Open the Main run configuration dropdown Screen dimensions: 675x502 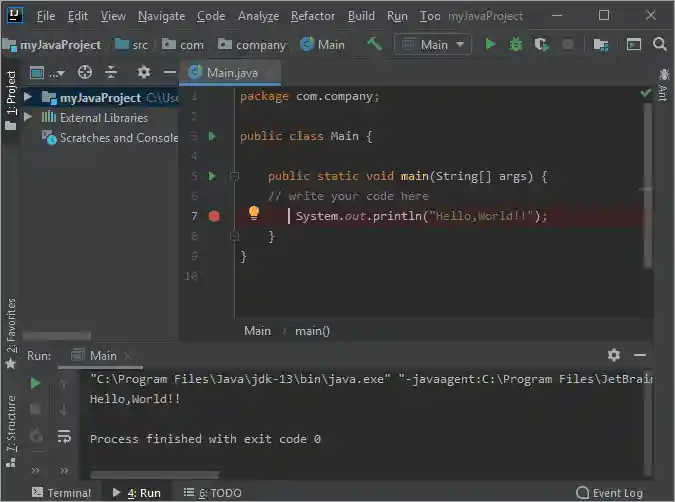click(433, 45)
